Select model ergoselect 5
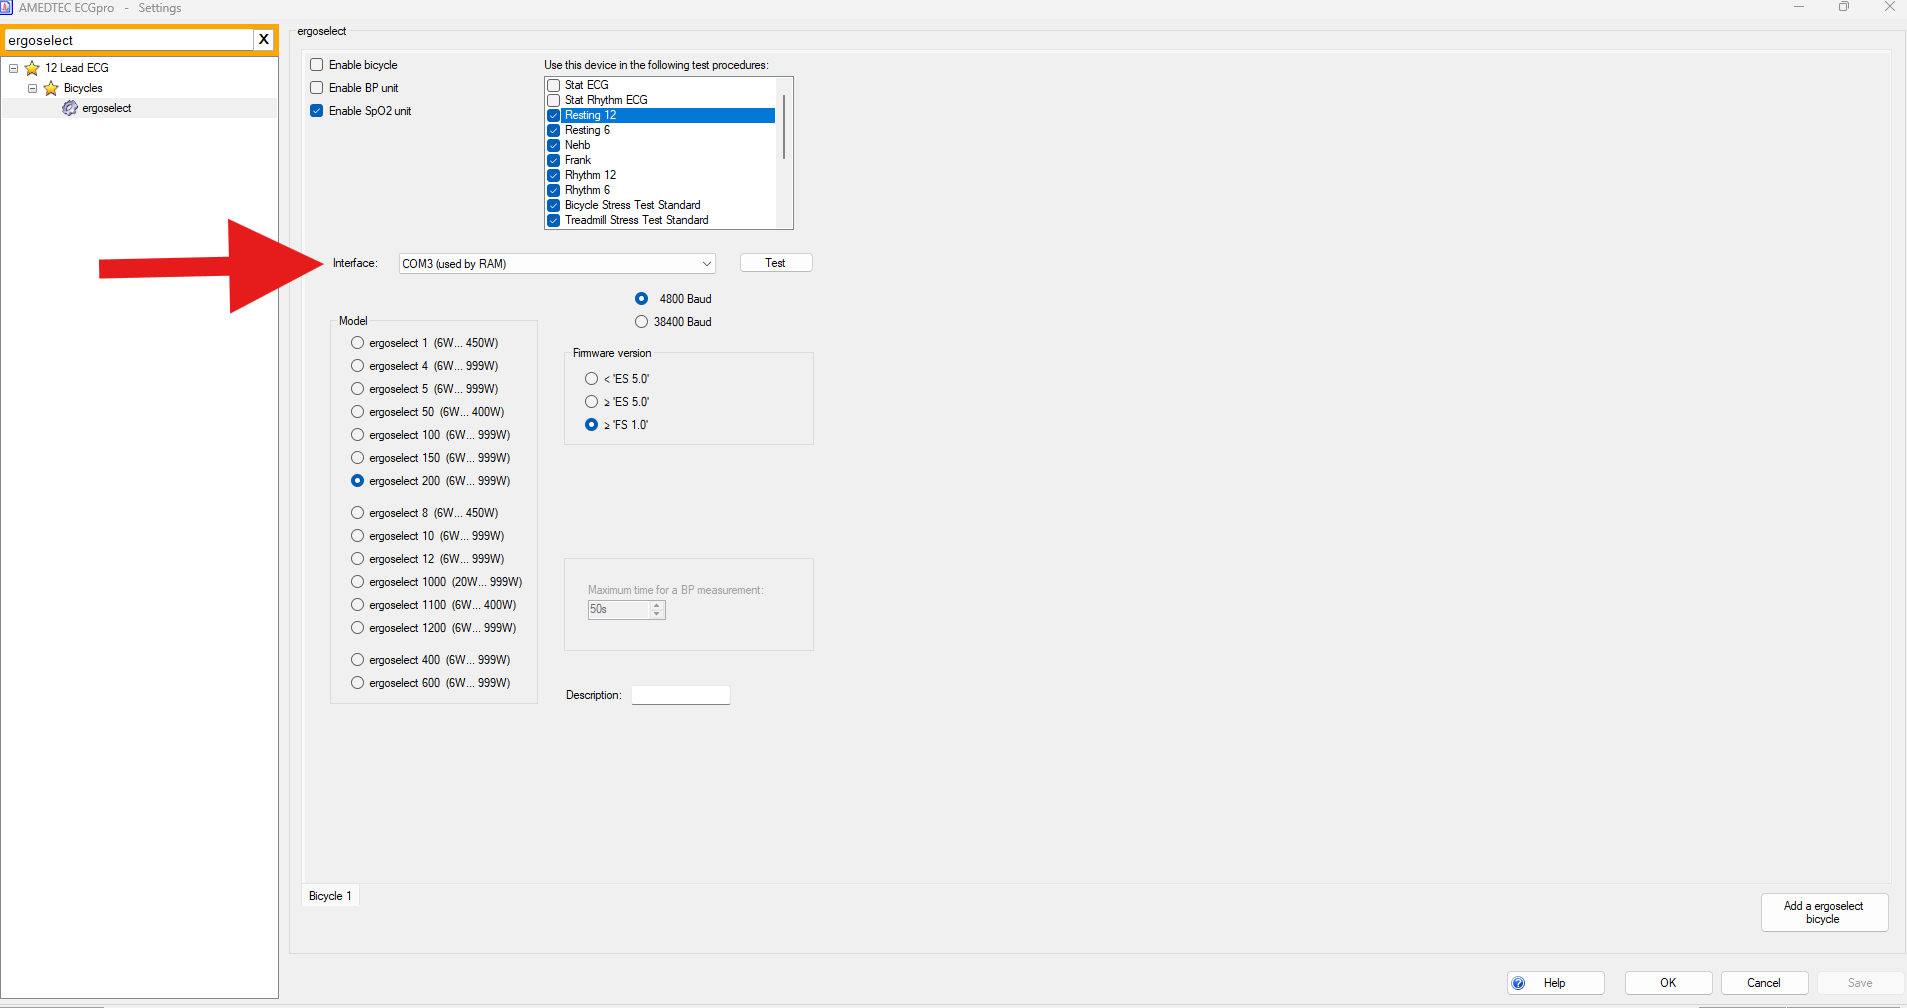1907x1008 pixels. [x=358, y=389]
